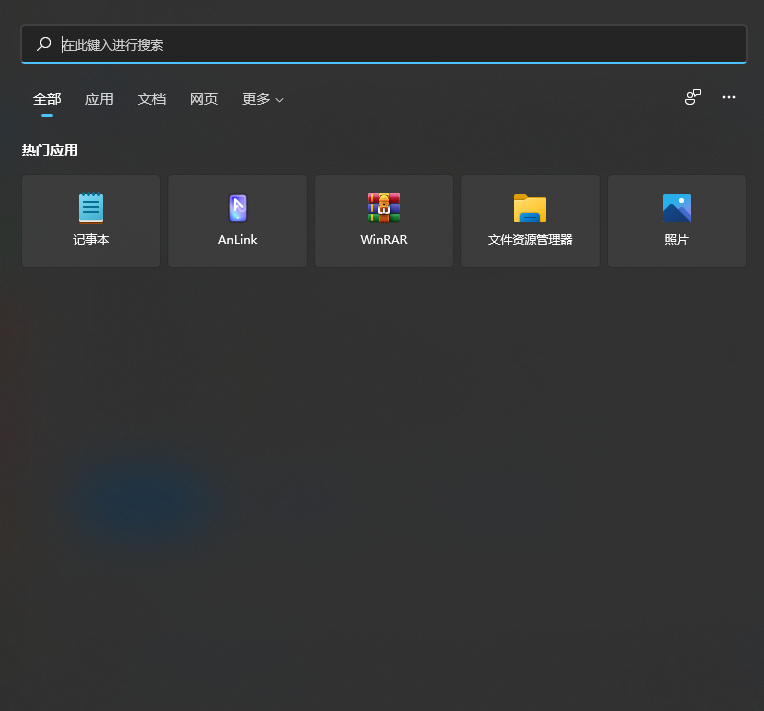Click the magnifier icon in search bar
This screenshot has height=711, width=764.
click(44, 44)
